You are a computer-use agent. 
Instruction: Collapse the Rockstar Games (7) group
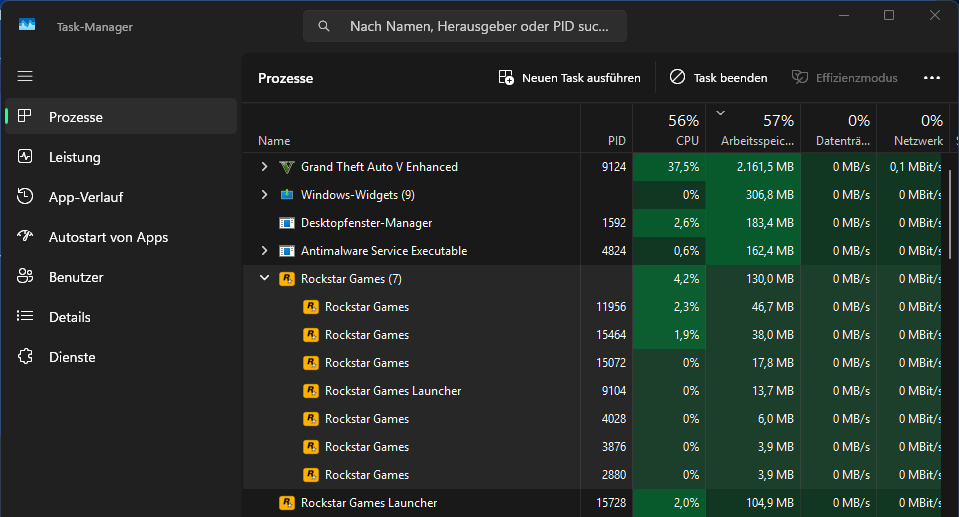(264, 279)
